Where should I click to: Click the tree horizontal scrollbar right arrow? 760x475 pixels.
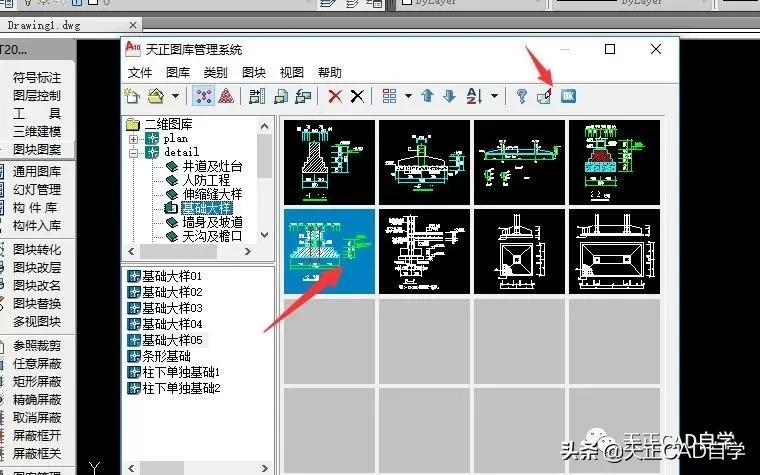[248, 252]
